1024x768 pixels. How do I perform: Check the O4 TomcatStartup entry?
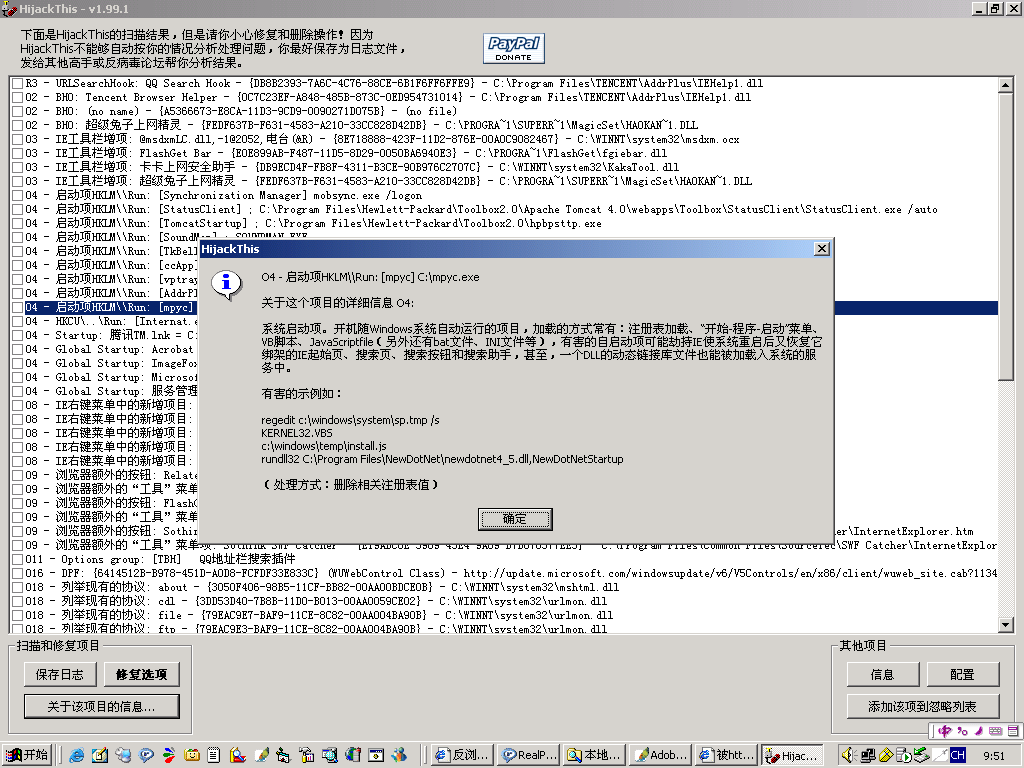(18, 223)
